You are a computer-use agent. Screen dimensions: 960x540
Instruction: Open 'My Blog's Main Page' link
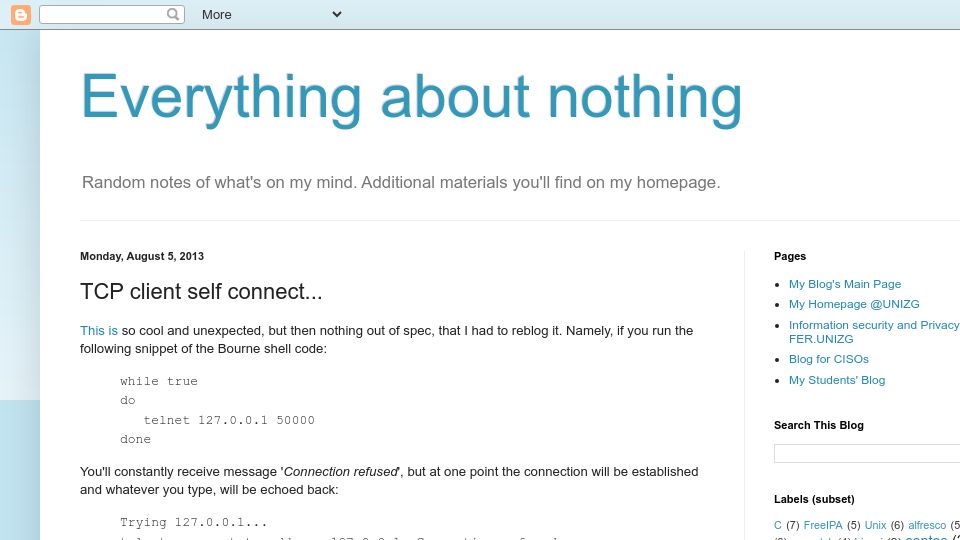tap(844, 284)
